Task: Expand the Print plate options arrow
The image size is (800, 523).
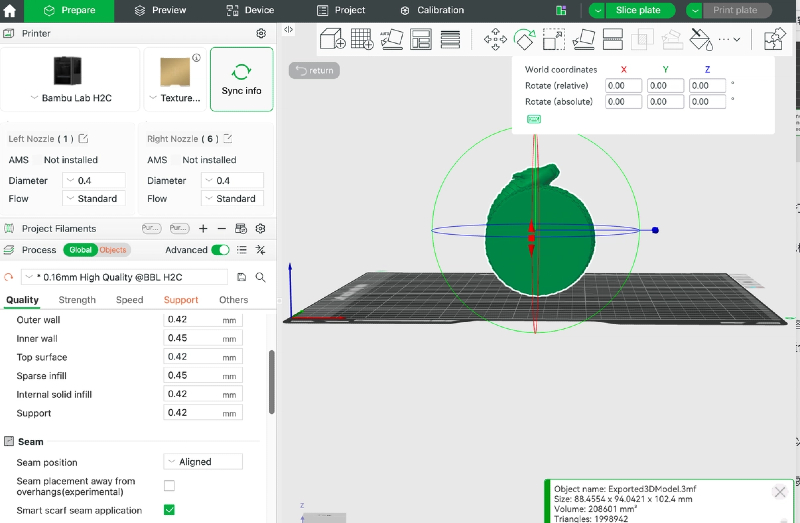Action: (694, 10)
